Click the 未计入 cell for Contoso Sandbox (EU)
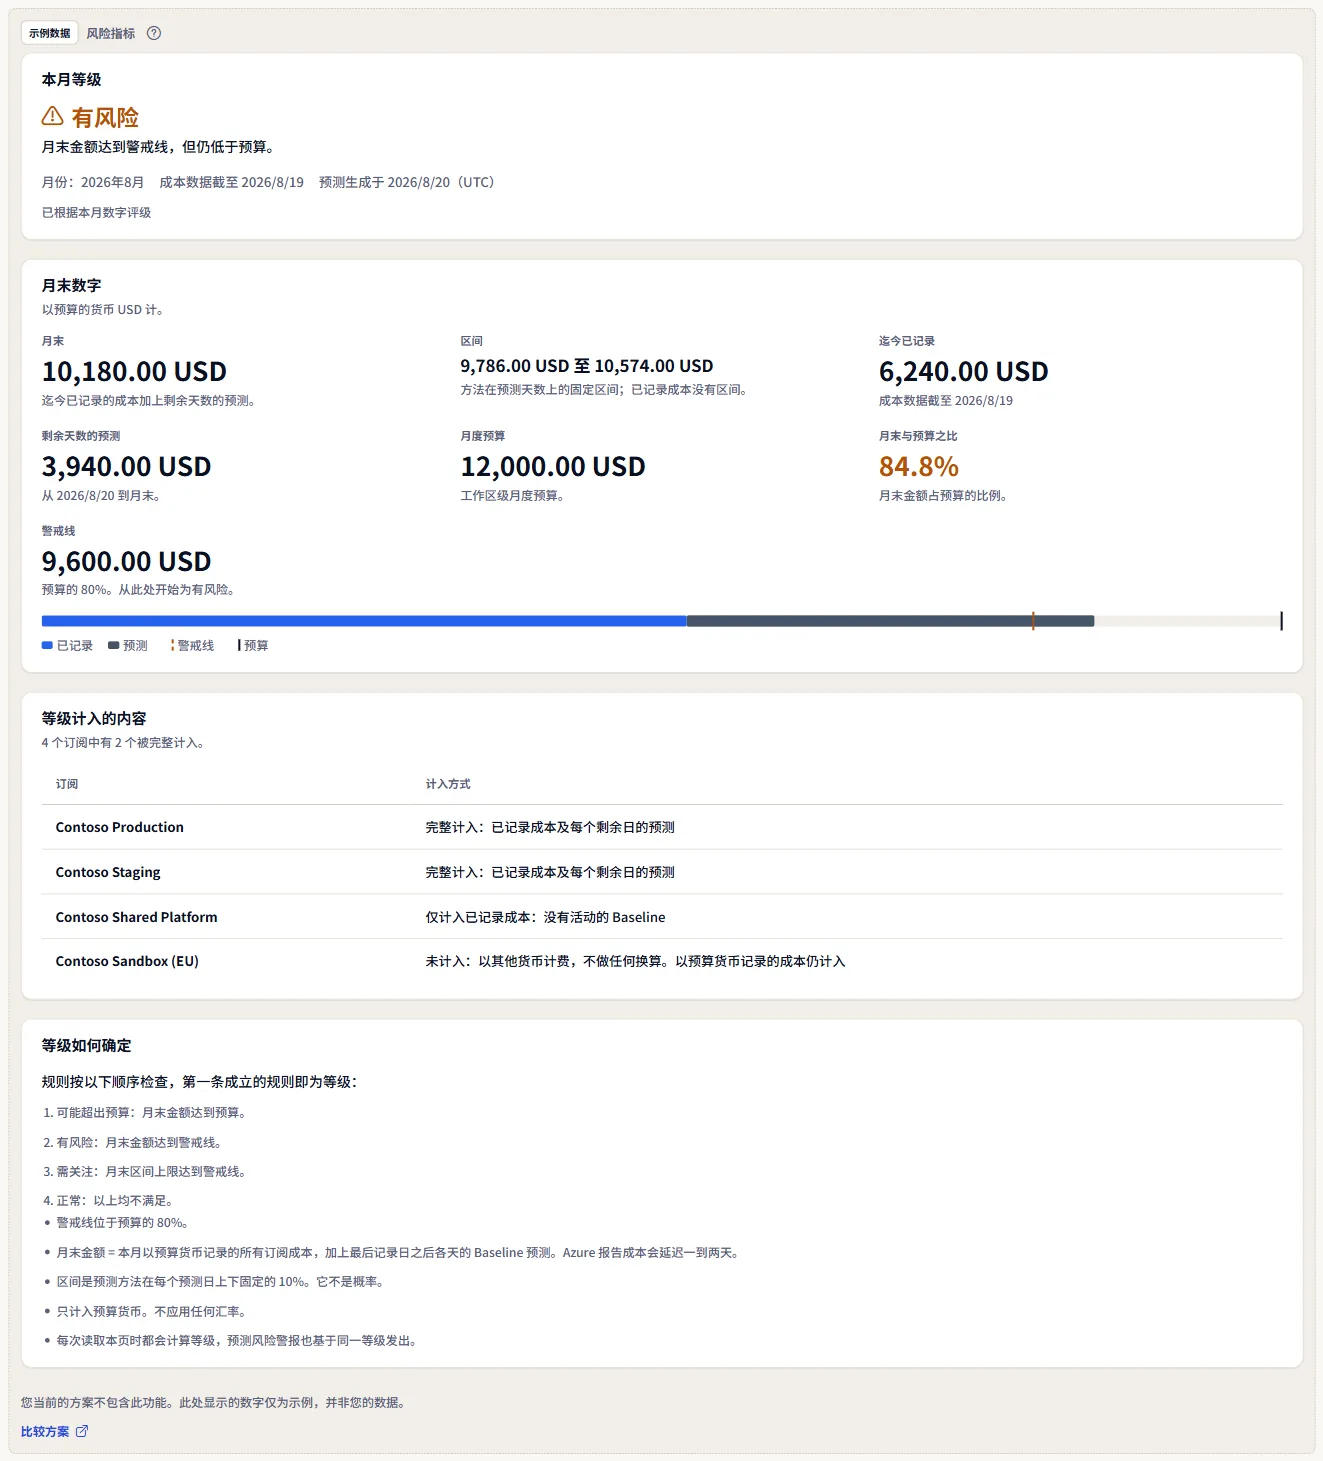This screenshot has width=1323, height=1461. pyautogui.click(x=635, y=961)
